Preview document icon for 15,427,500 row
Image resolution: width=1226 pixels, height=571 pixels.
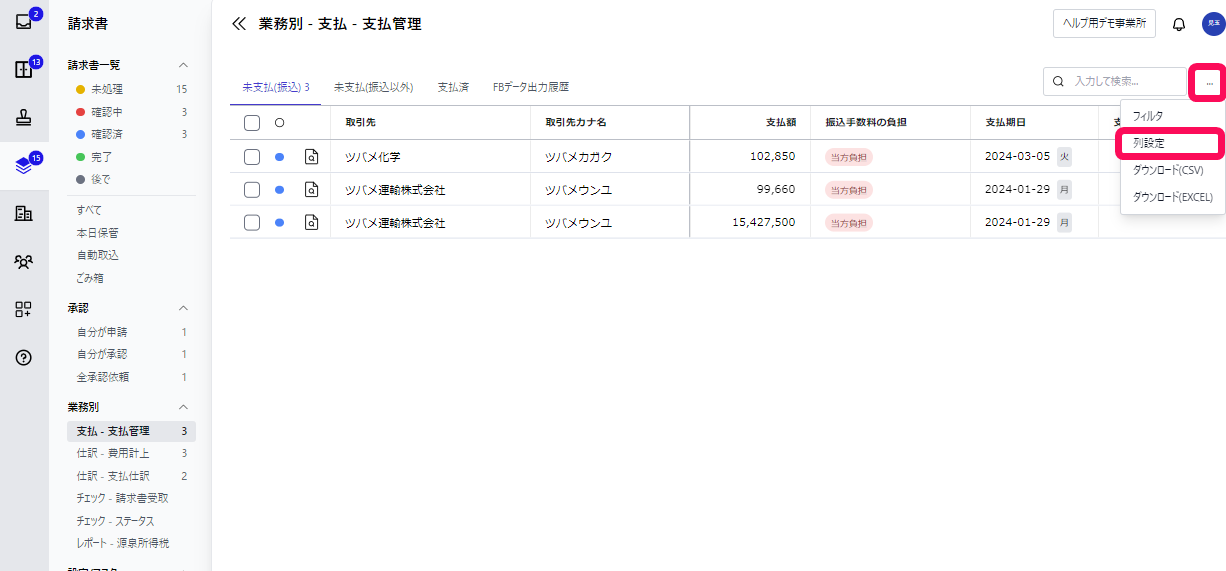coord(311,223)
